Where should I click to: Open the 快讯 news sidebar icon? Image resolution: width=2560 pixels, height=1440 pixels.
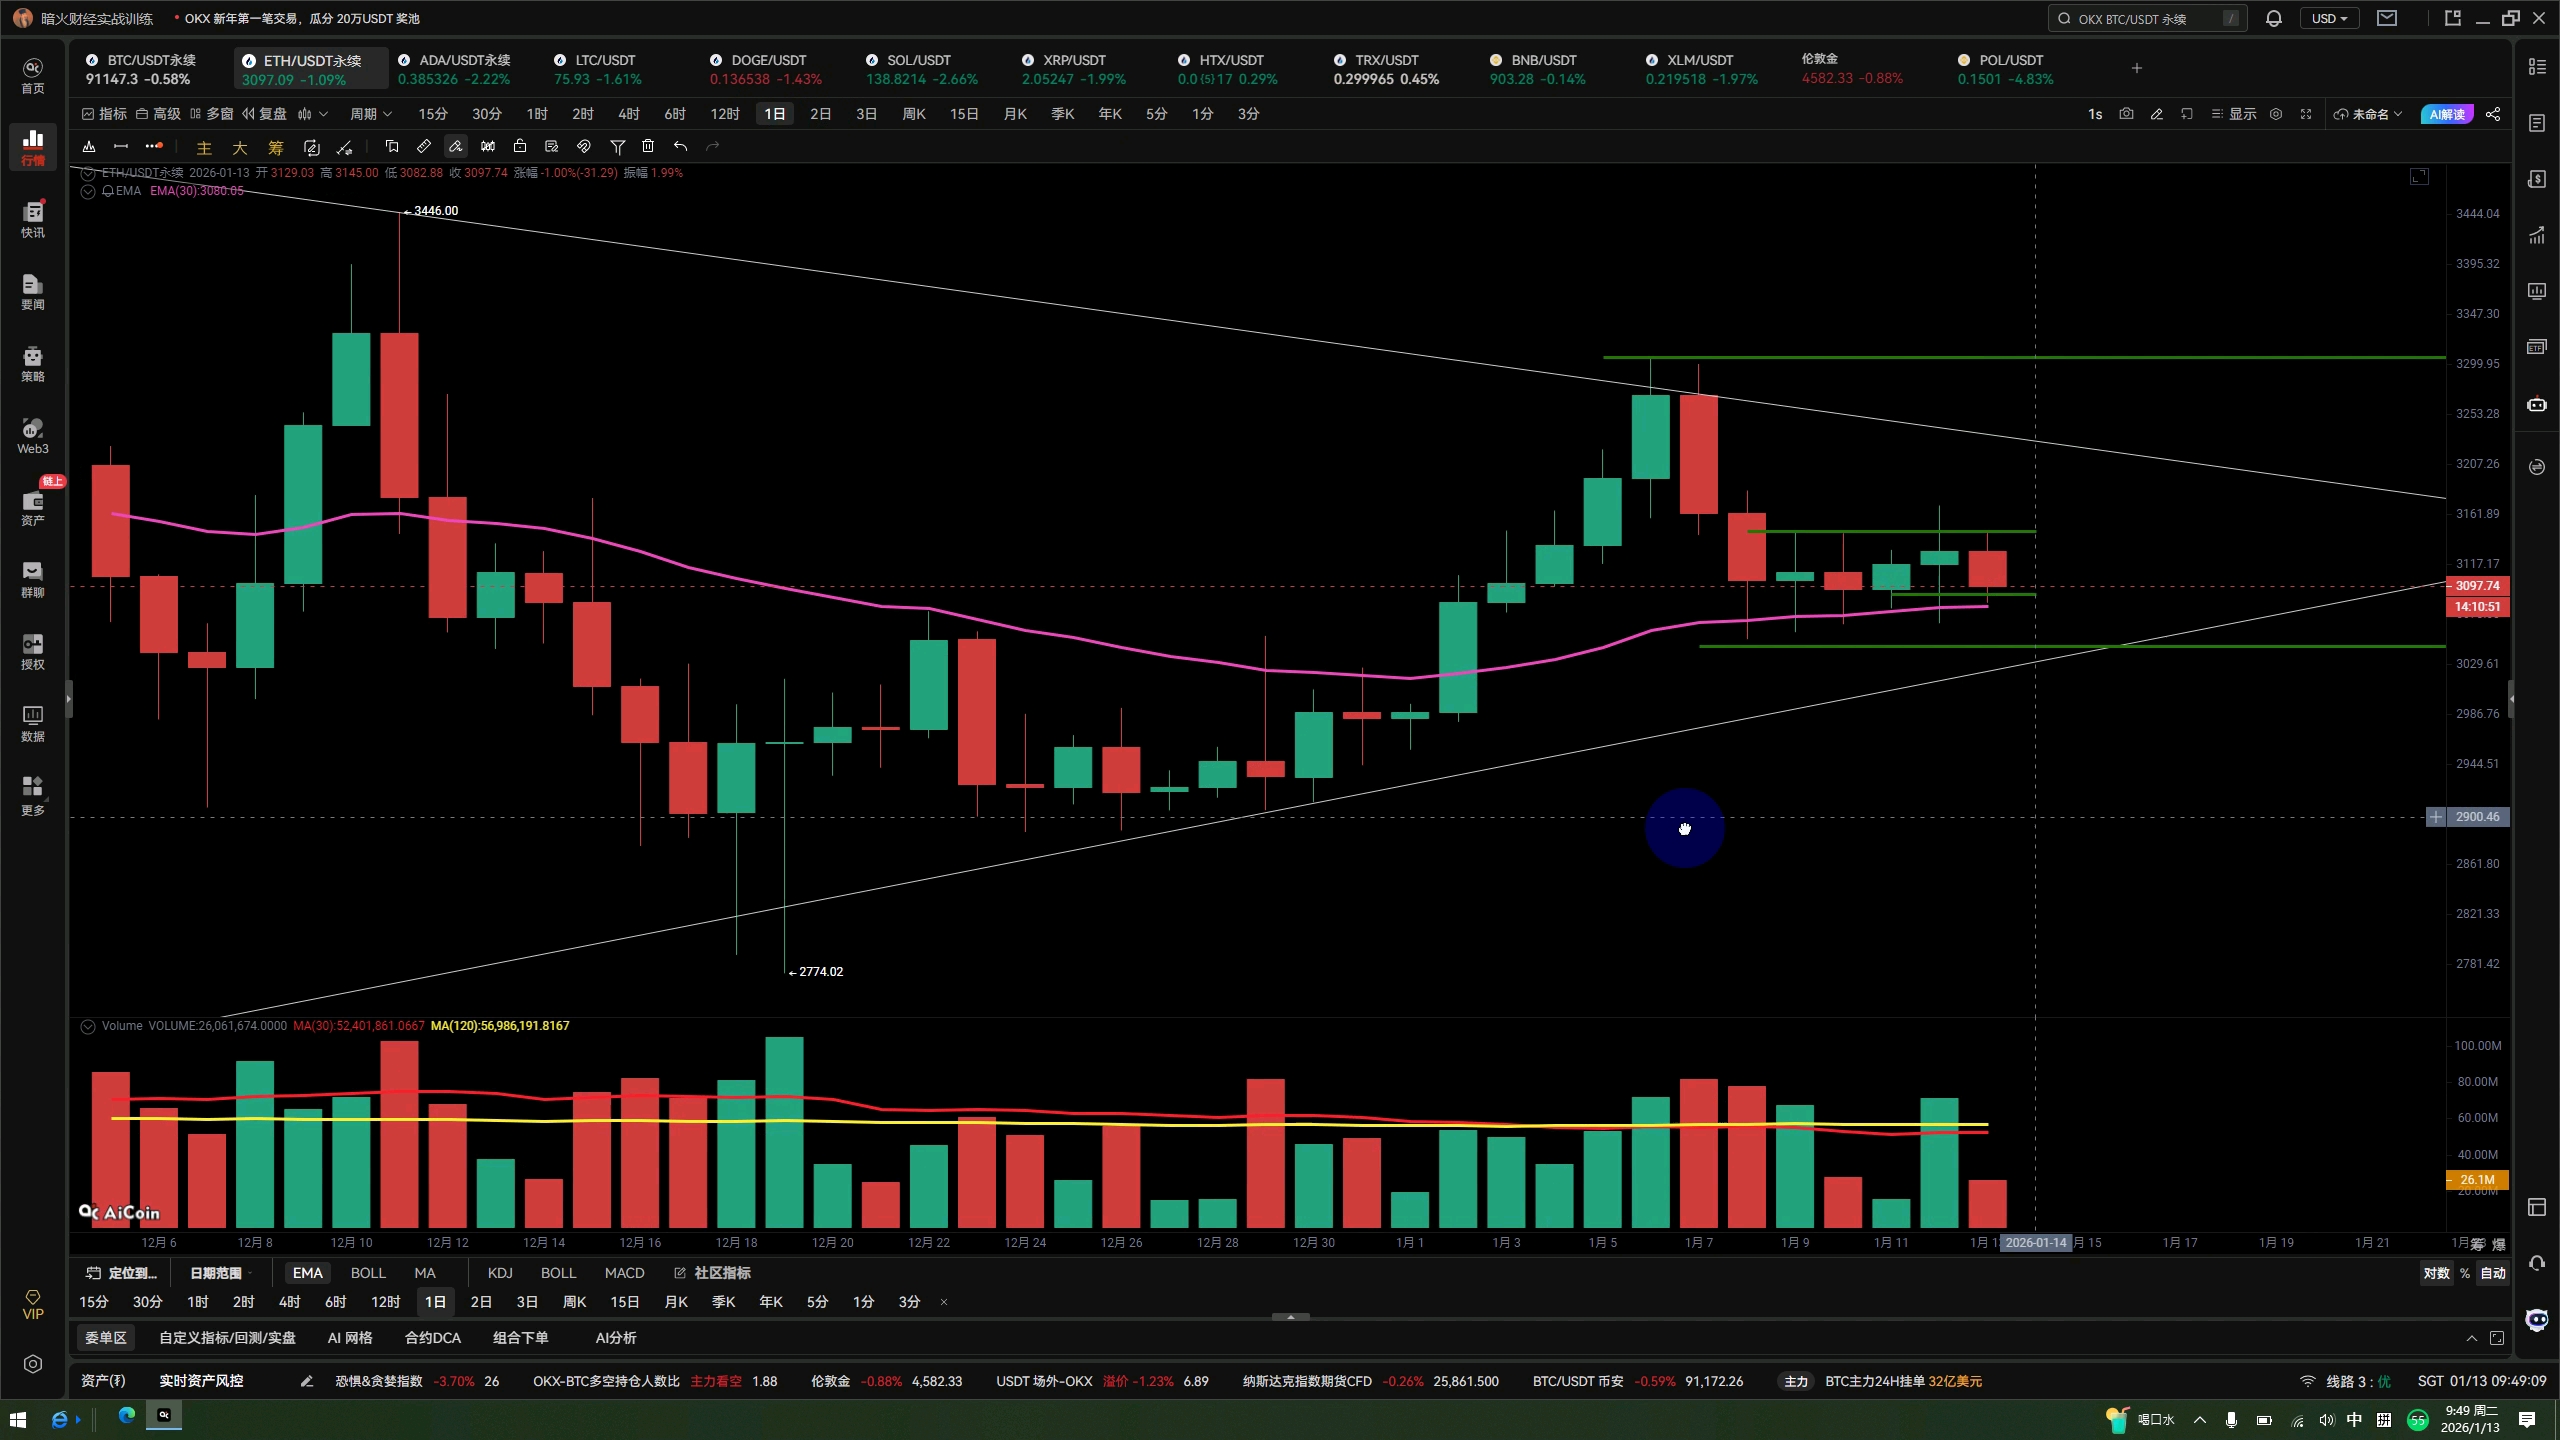click(x=33, y=219)
